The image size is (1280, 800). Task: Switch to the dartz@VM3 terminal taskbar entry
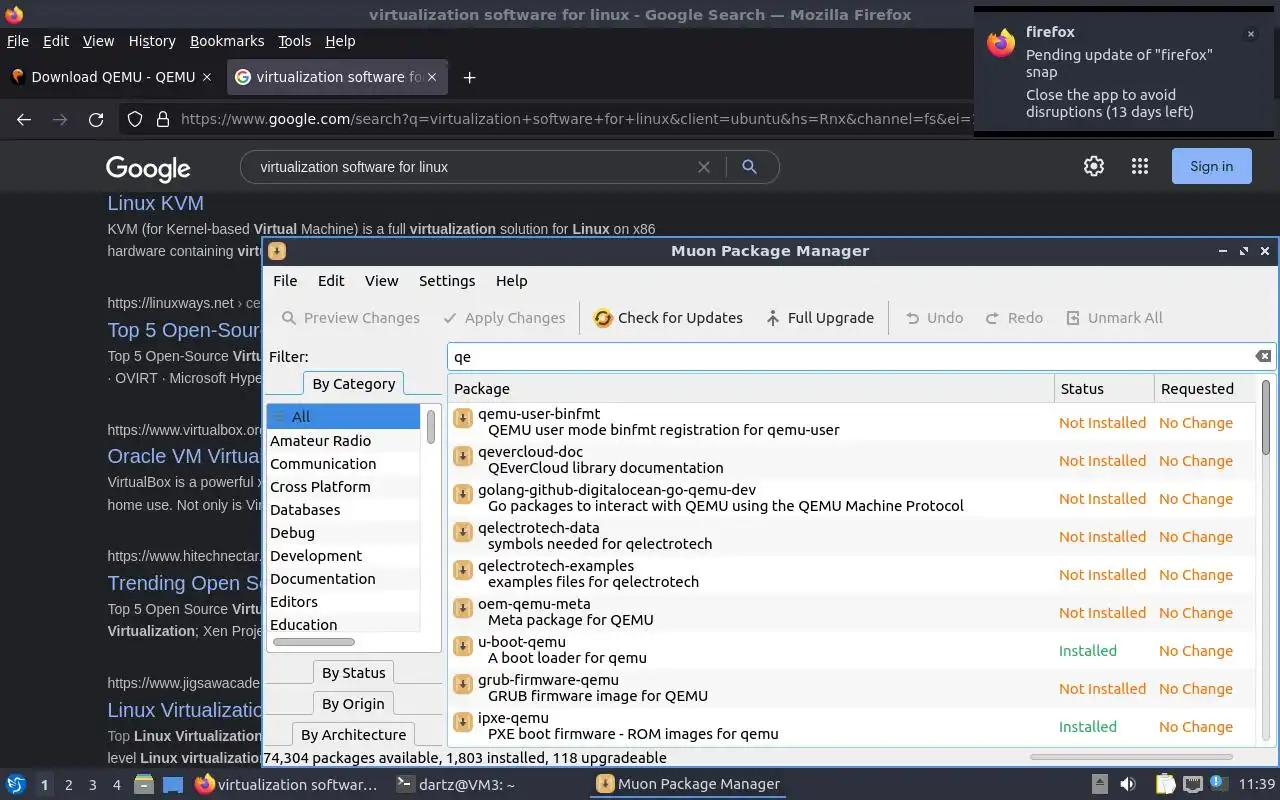coord(455,785)
